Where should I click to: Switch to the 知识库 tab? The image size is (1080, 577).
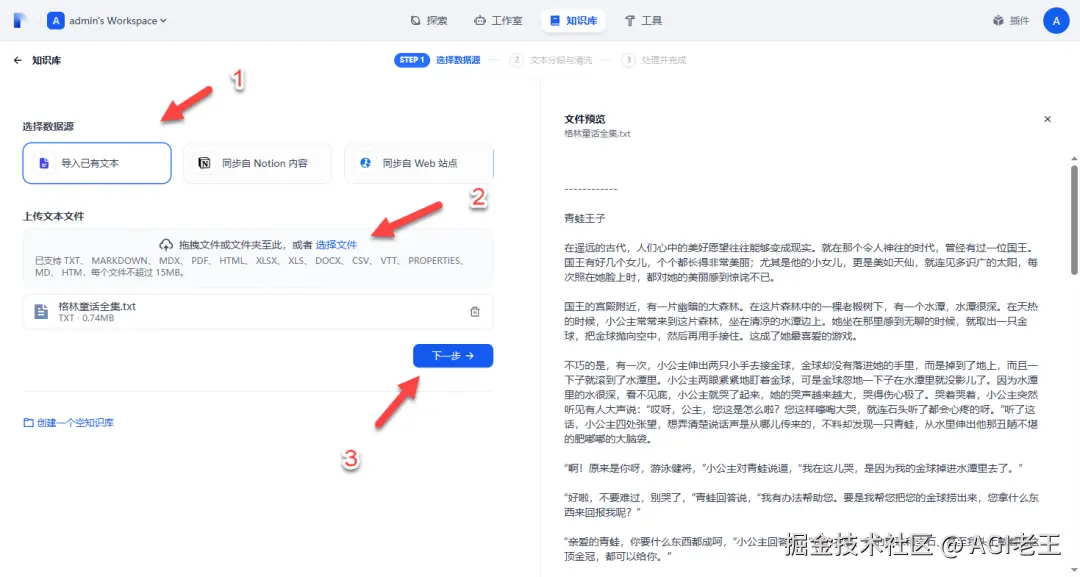pyautogui.click(x=573, y=21)
